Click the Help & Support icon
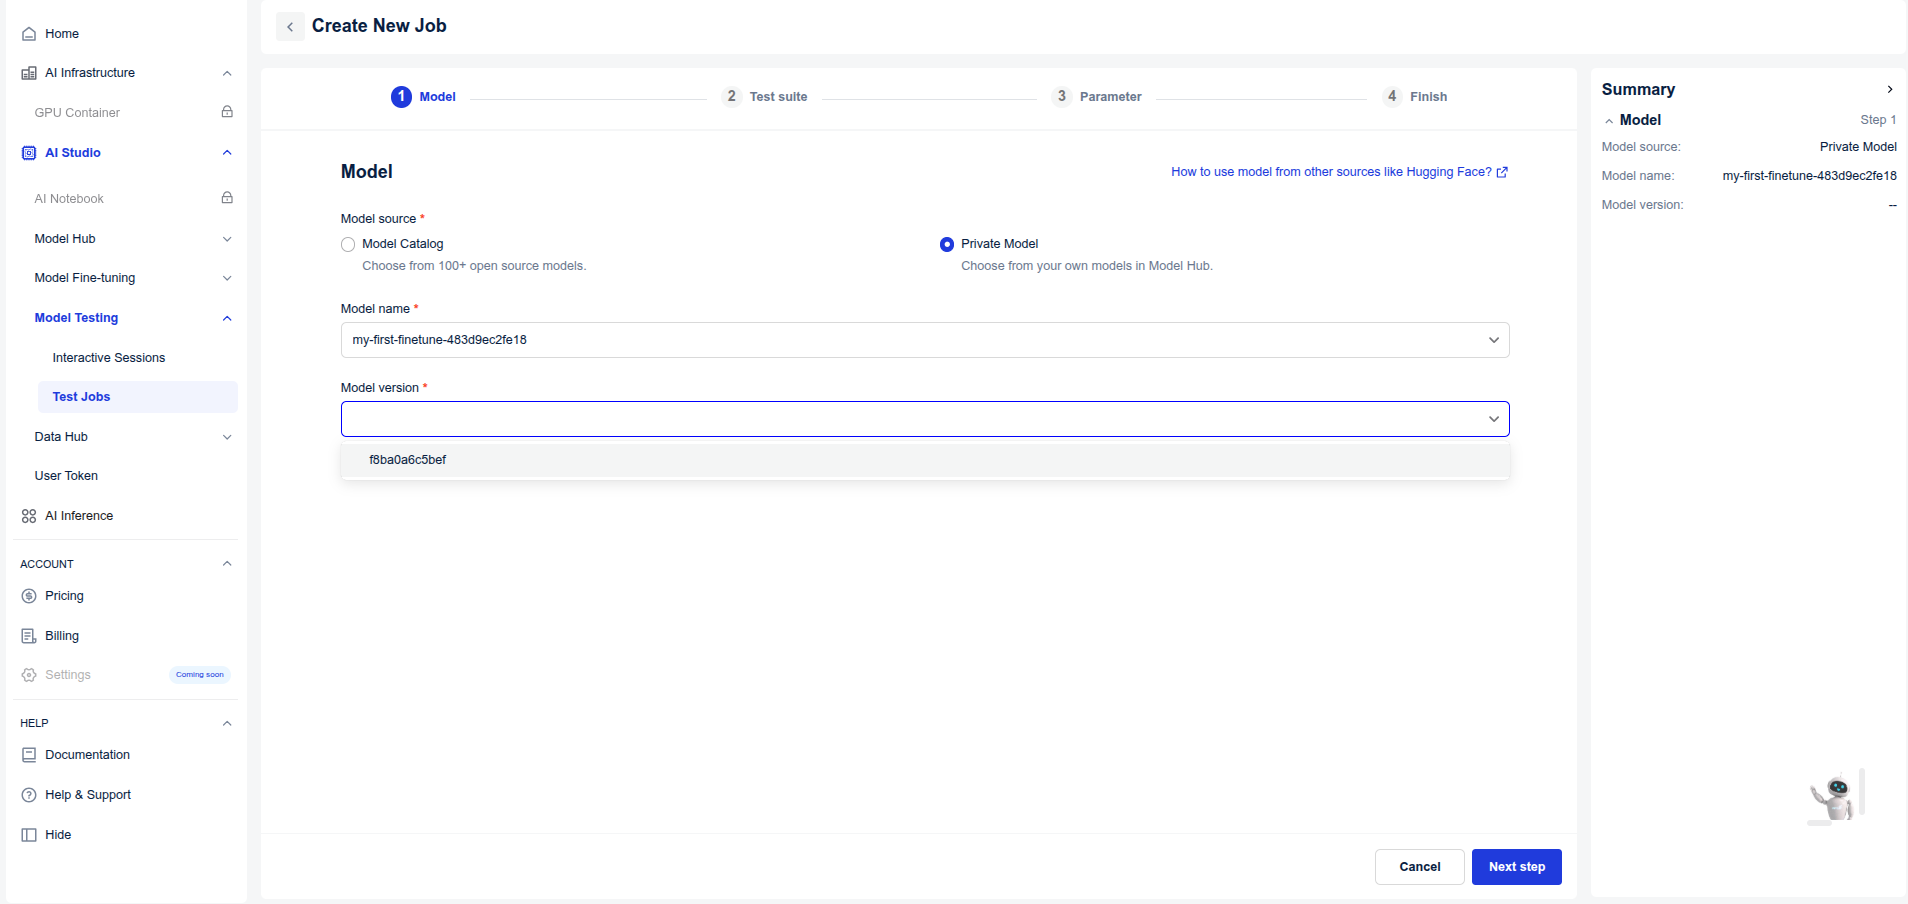Image resolution: width=1908 pixels, height=904 pixels. click(29, 795)
